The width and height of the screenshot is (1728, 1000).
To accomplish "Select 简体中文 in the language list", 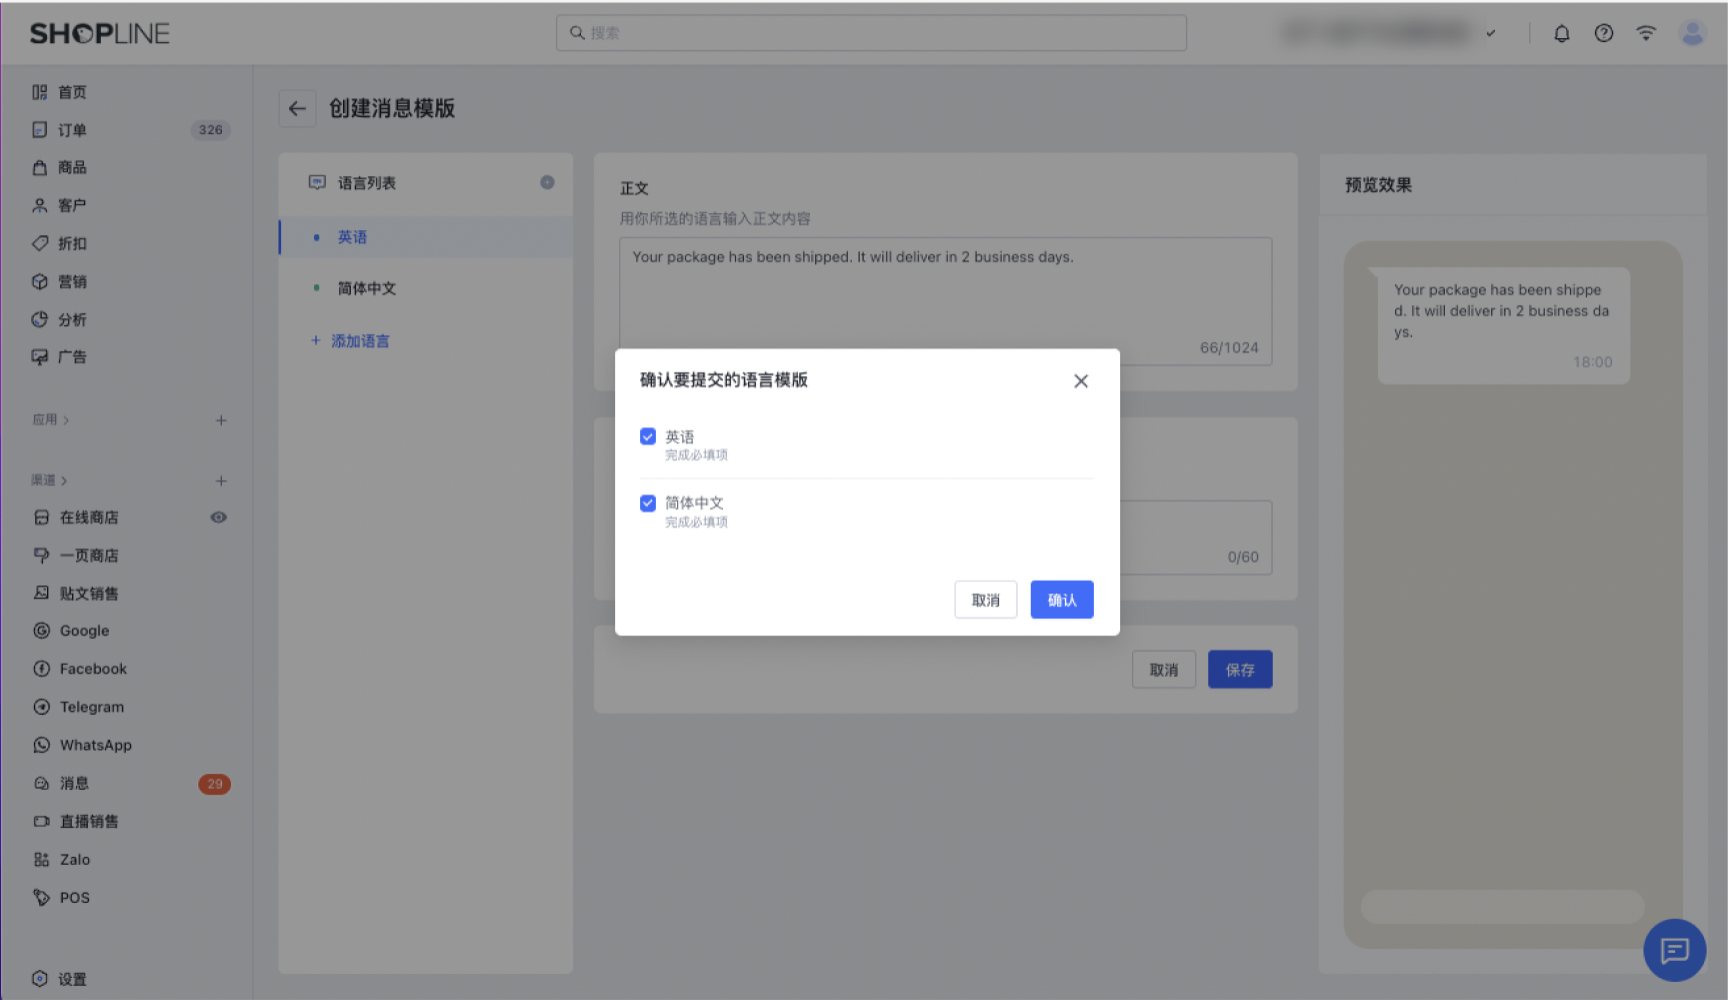I will point(426,288).
